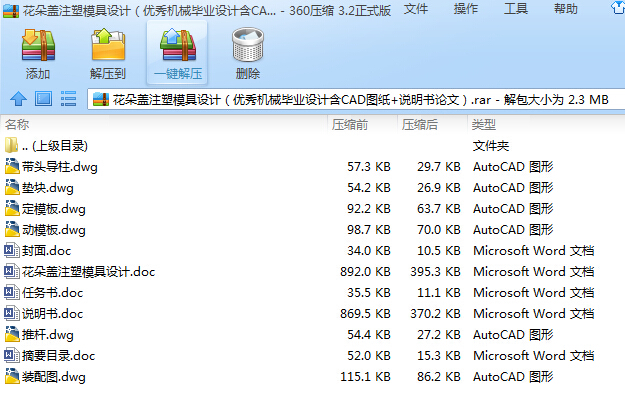Click the skin shirt icon in title bar
Image resolution: width=625 pixels, height=395 pixels.
(619, 8)
